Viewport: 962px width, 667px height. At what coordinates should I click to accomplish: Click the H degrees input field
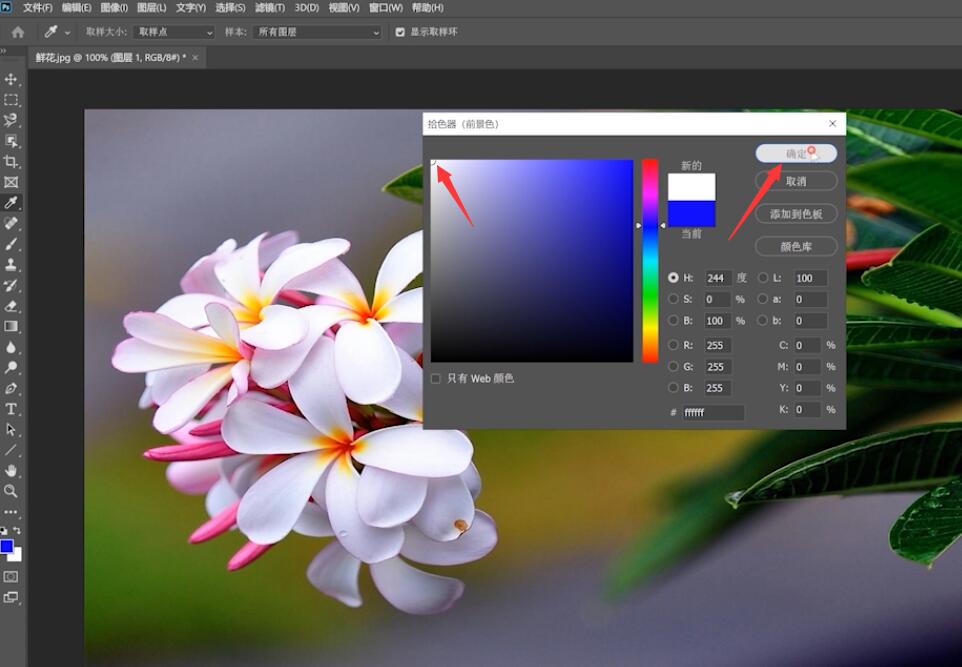click(717, 278)
